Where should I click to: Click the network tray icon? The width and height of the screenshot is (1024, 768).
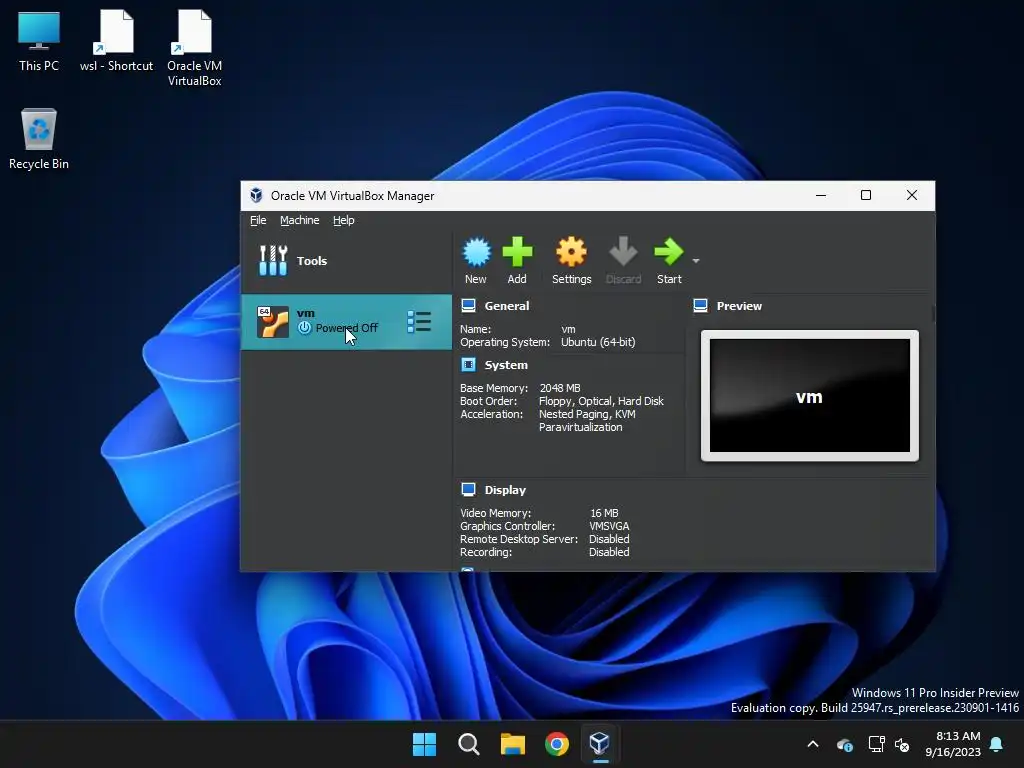(x=876, y=744)
